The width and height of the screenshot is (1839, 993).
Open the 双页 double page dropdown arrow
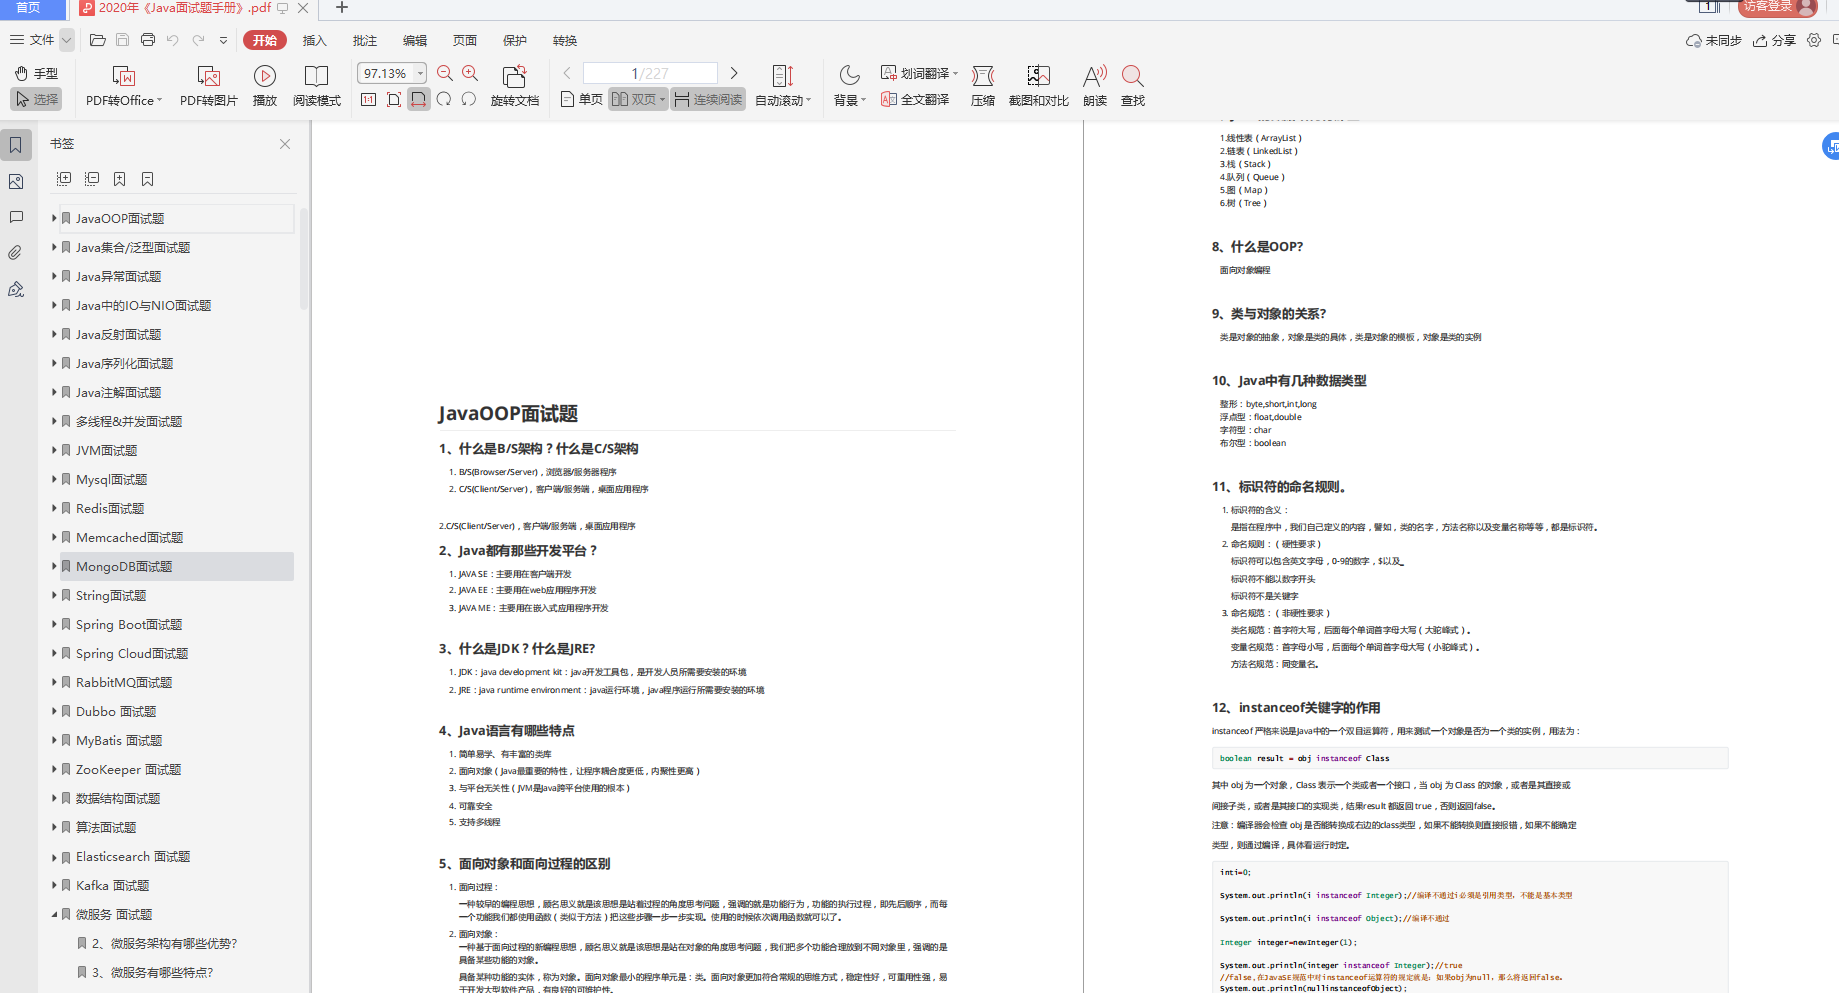click(x=662, y=99)
